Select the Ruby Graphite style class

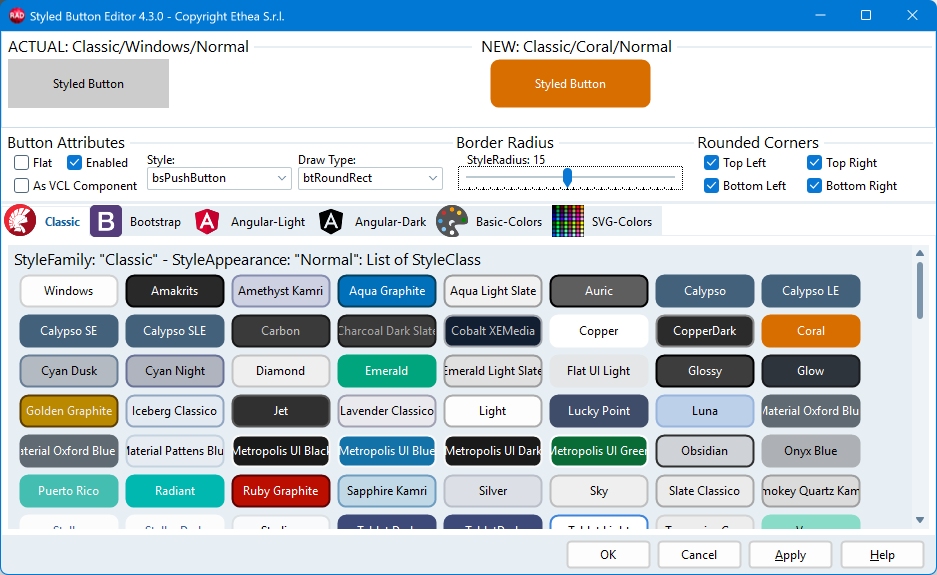[x=280, y=491]
